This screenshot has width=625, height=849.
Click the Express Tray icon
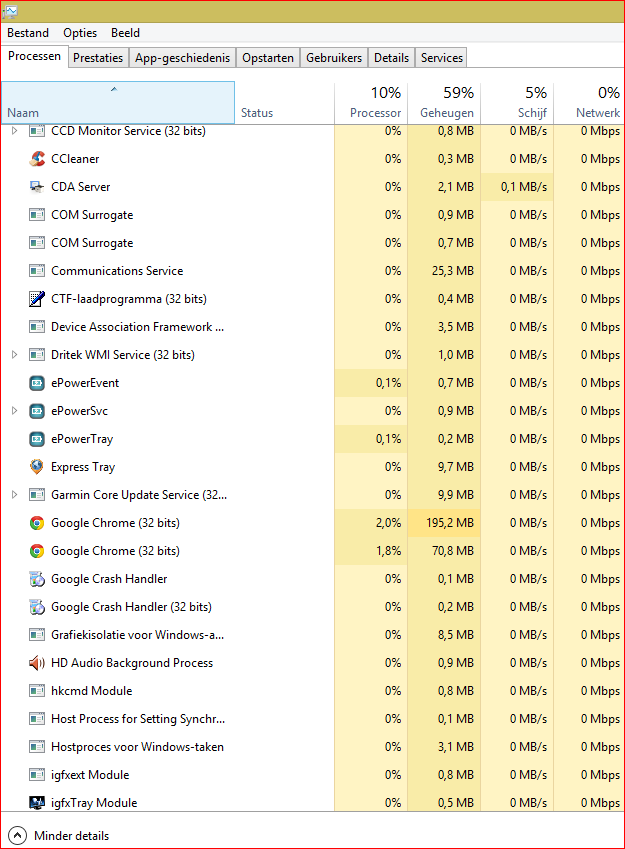[37, 467]
